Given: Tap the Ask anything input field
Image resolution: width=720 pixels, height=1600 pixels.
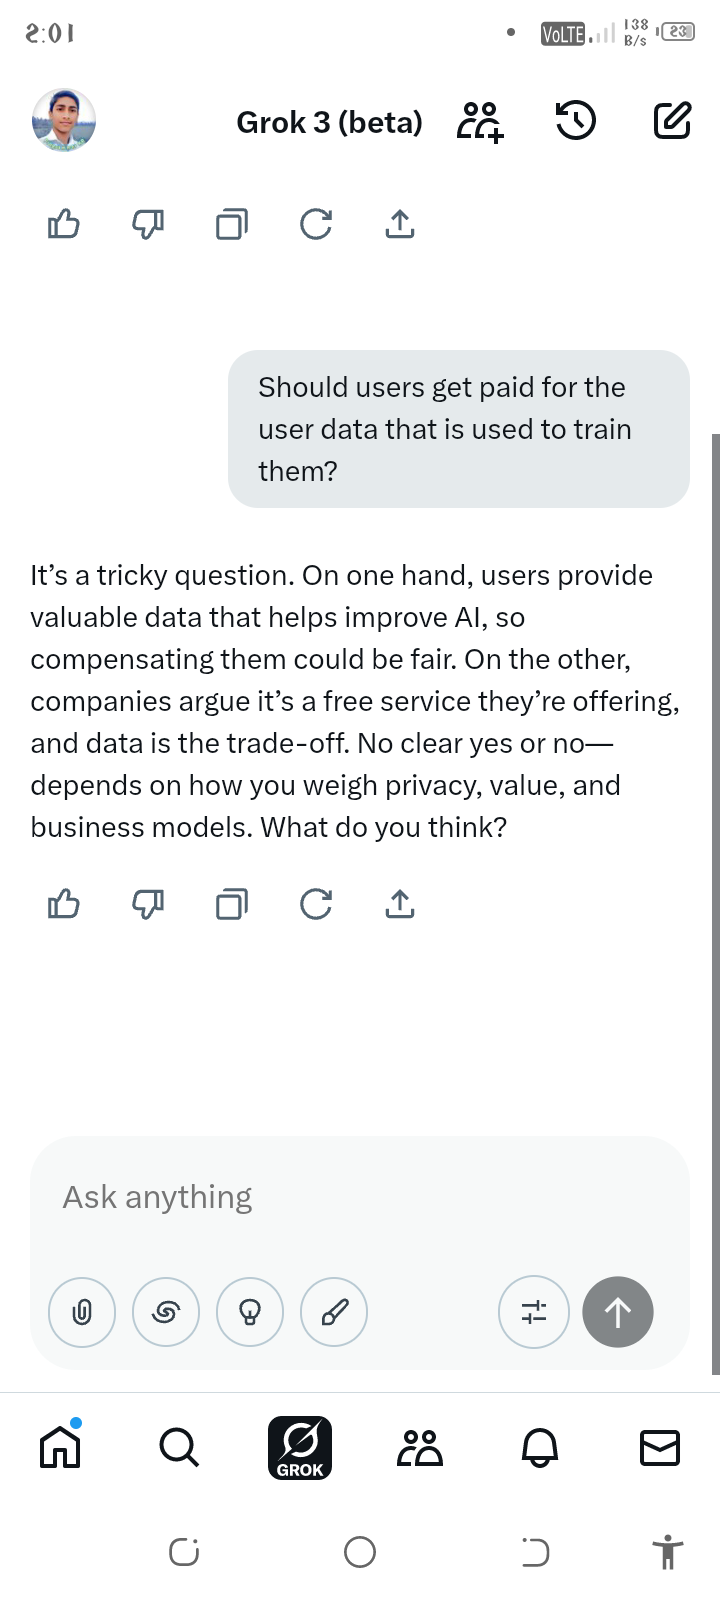Looking at the screenshot, I should (360, 1197).
